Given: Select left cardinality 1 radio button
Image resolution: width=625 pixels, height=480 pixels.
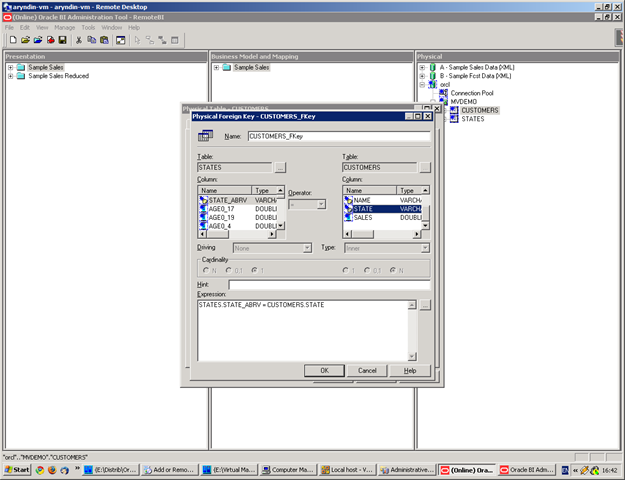Looking at the screenshot, I should [x=255, y=270].
